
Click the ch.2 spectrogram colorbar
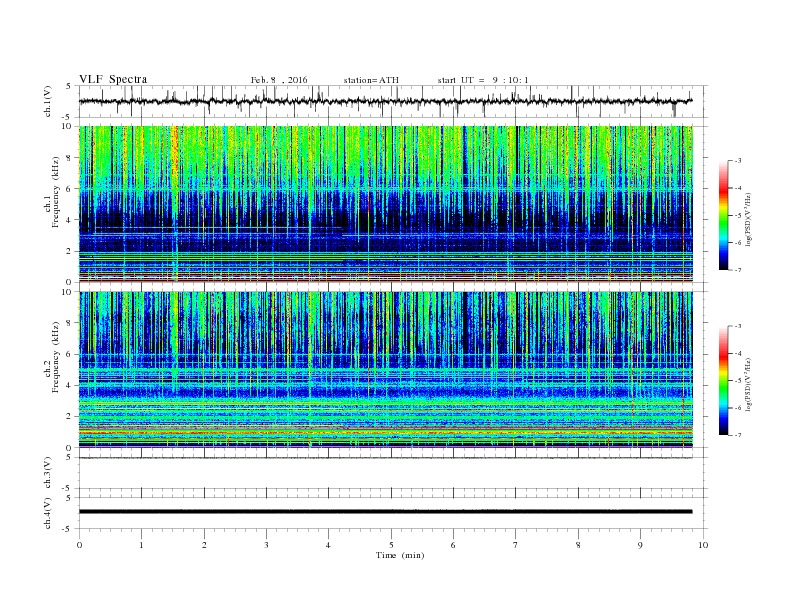pos(723,381)
